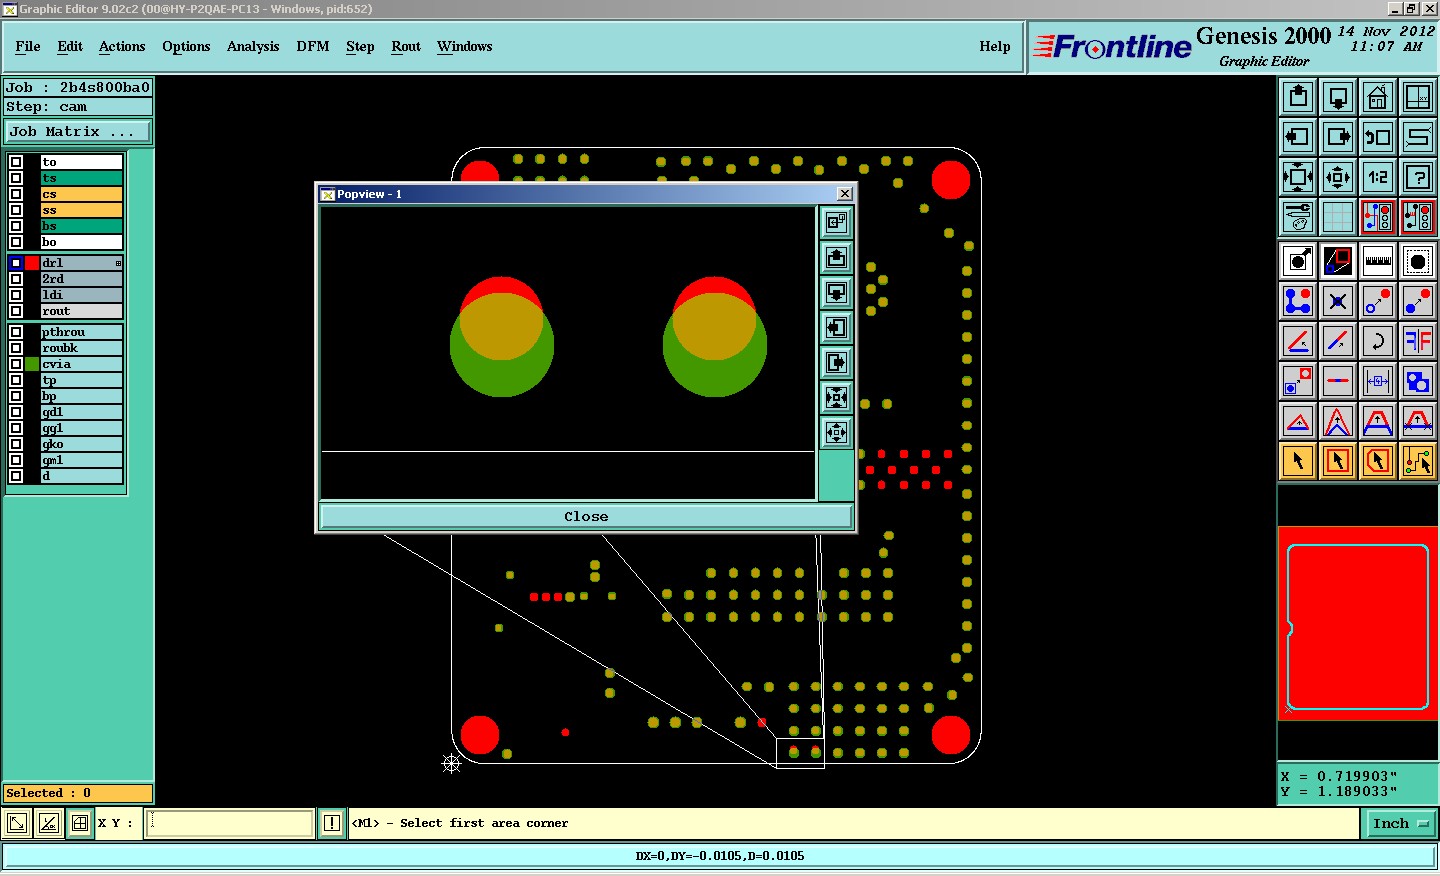Click the previous view (undo zoom) icon

tap(1378, 137)
